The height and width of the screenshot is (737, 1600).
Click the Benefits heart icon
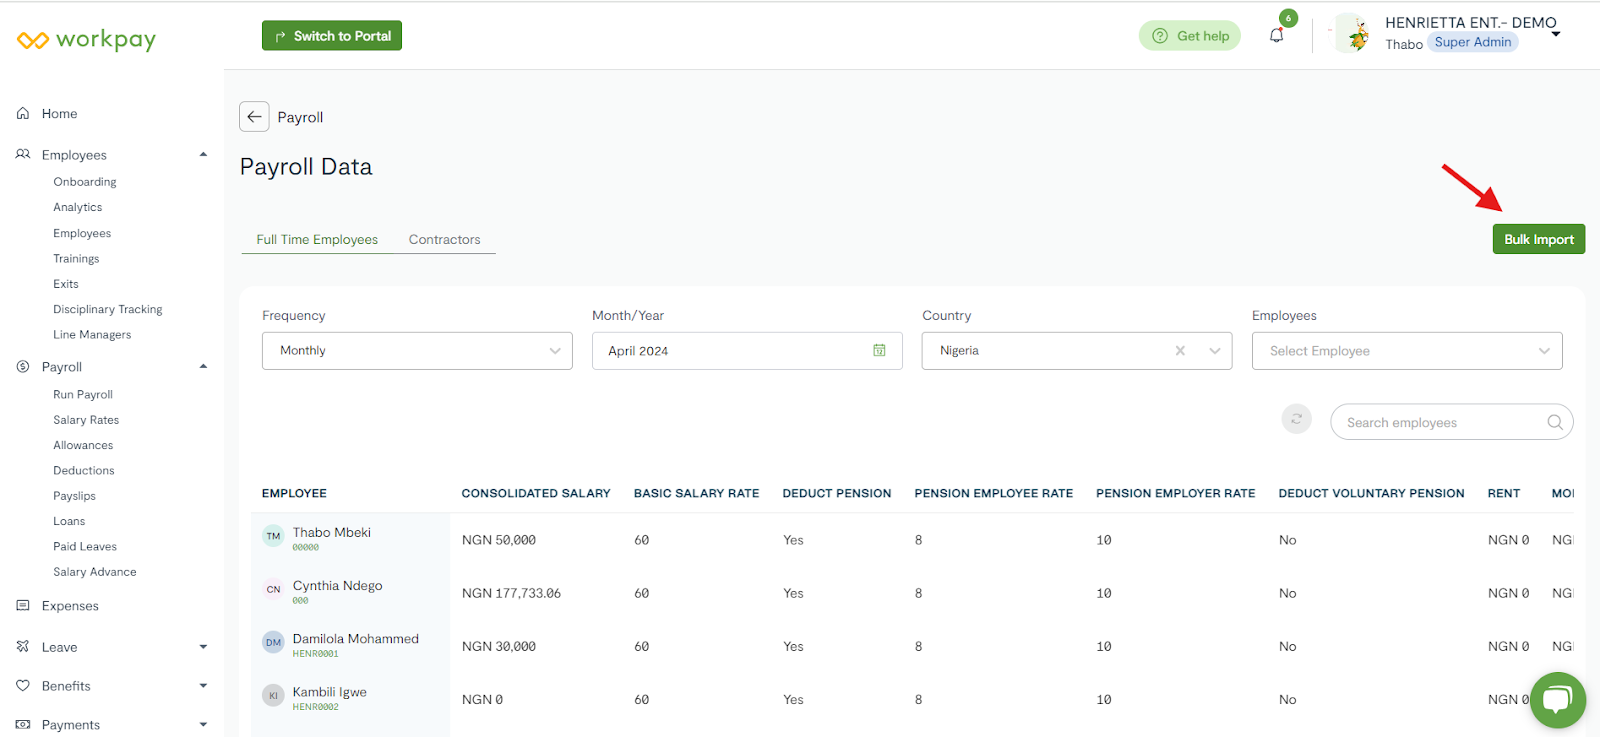click(x=23, y=686)
